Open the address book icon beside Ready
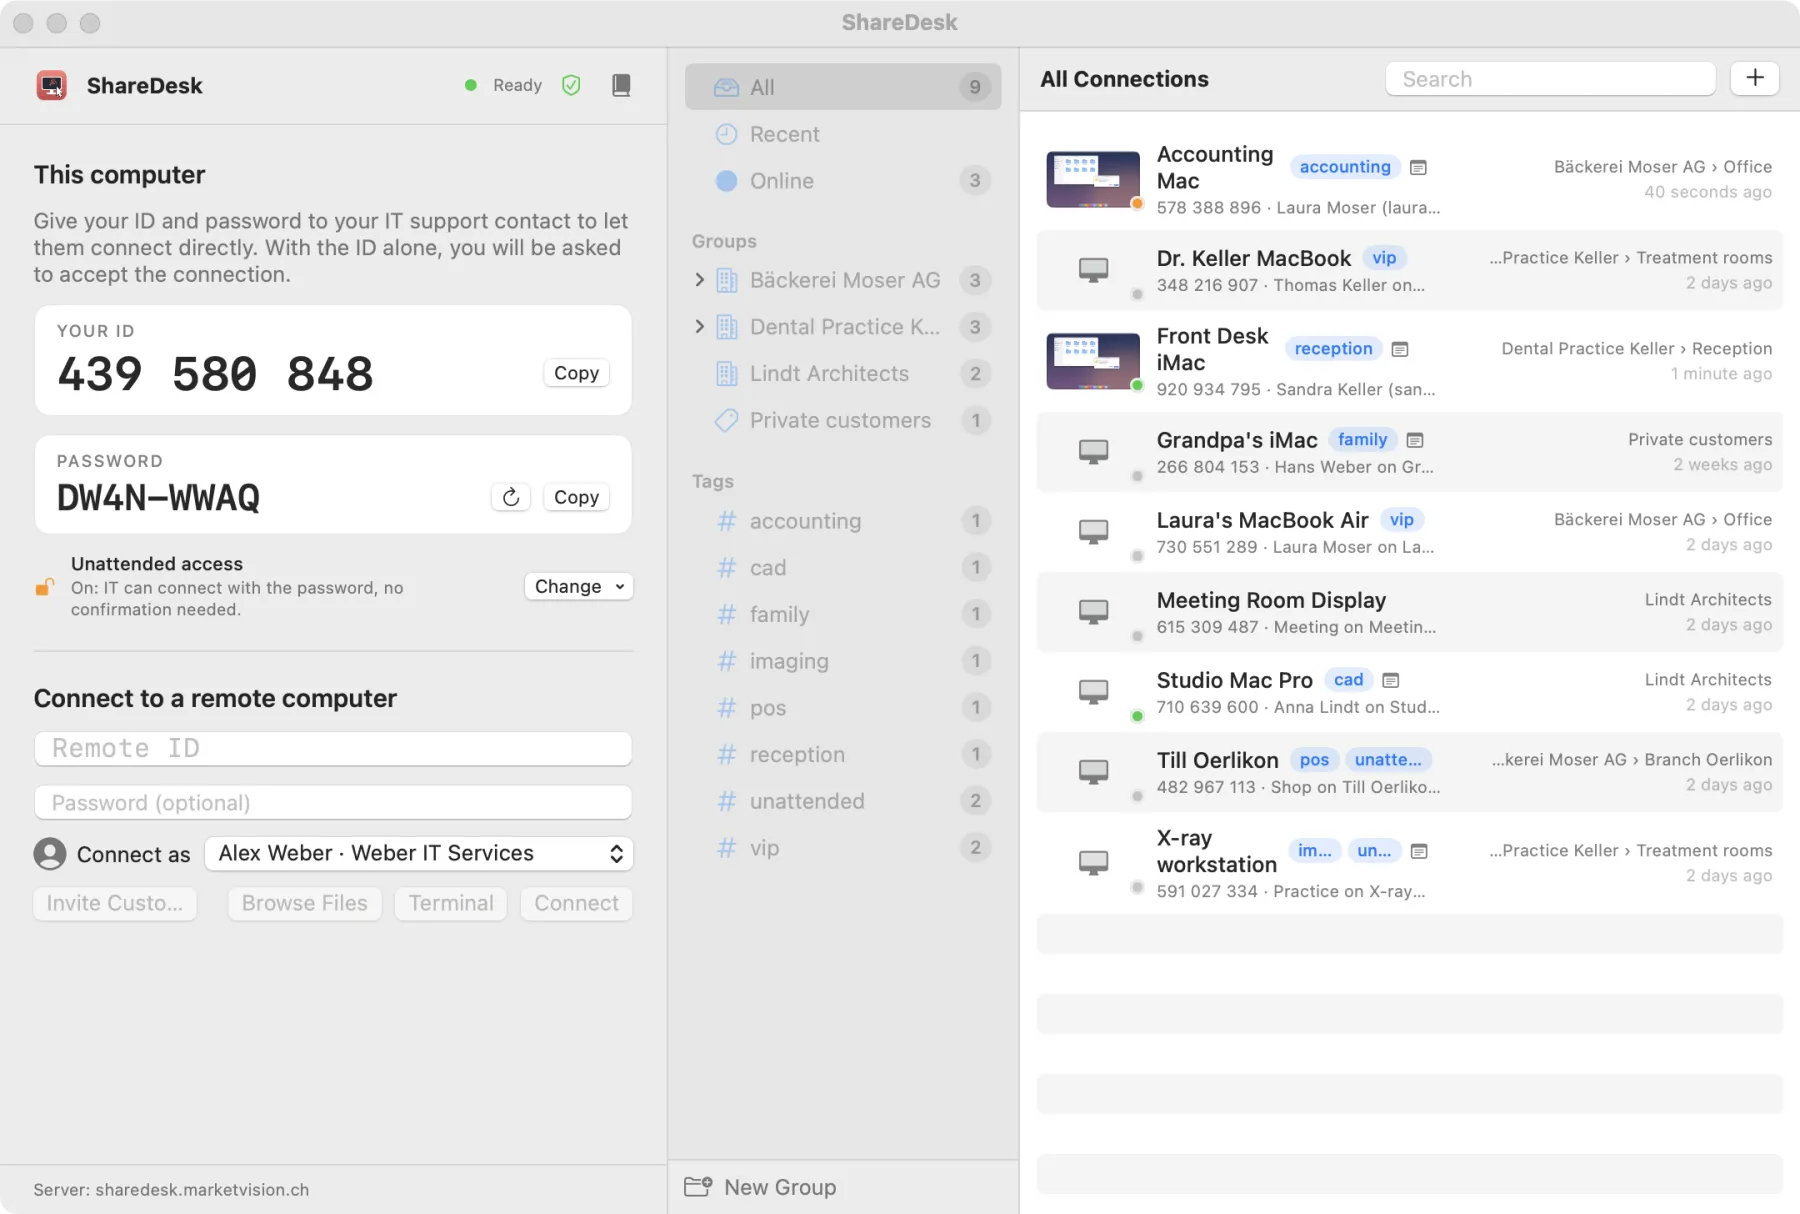The image size is (1800, 1214). tap(621, 85)
